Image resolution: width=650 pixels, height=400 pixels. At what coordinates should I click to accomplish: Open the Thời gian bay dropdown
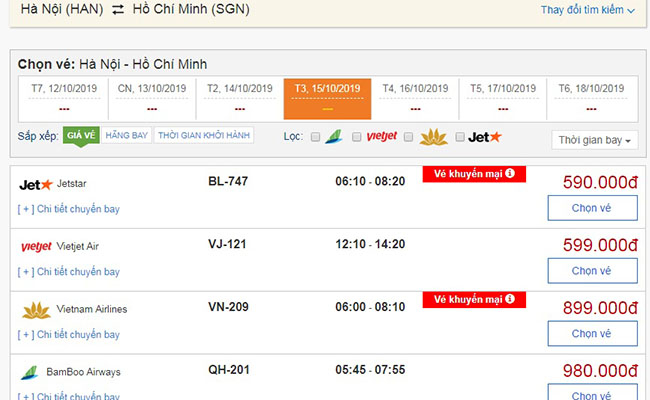(x=595, y=140)
